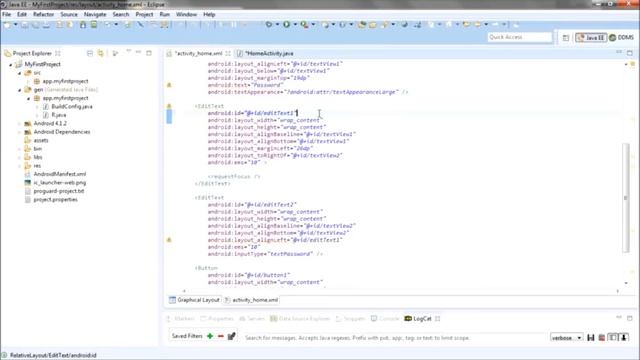The image size is (640, 360).
Task: Switch to the Java EE perspective
Action: pyautogui.click(x=591, y=38)
